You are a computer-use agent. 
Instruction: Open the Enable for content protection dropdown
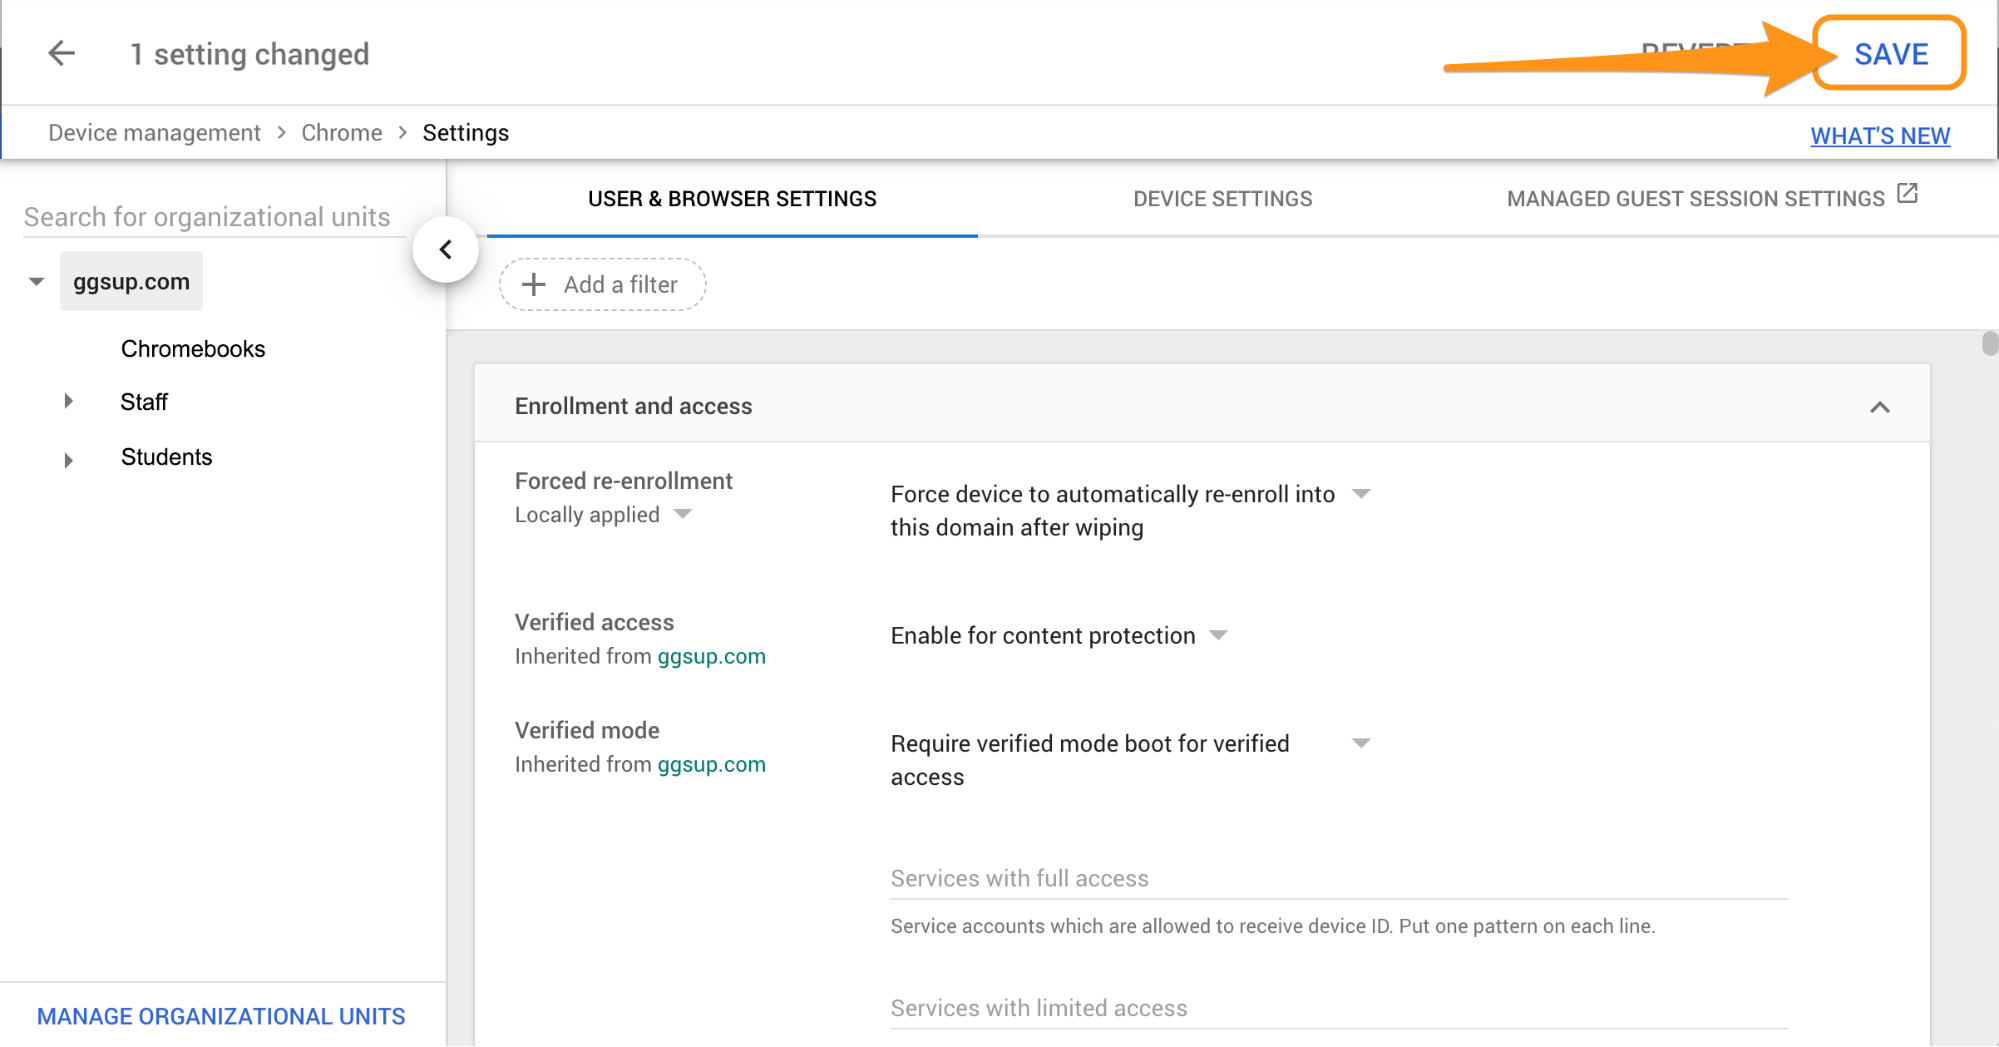click(1218, 635)
